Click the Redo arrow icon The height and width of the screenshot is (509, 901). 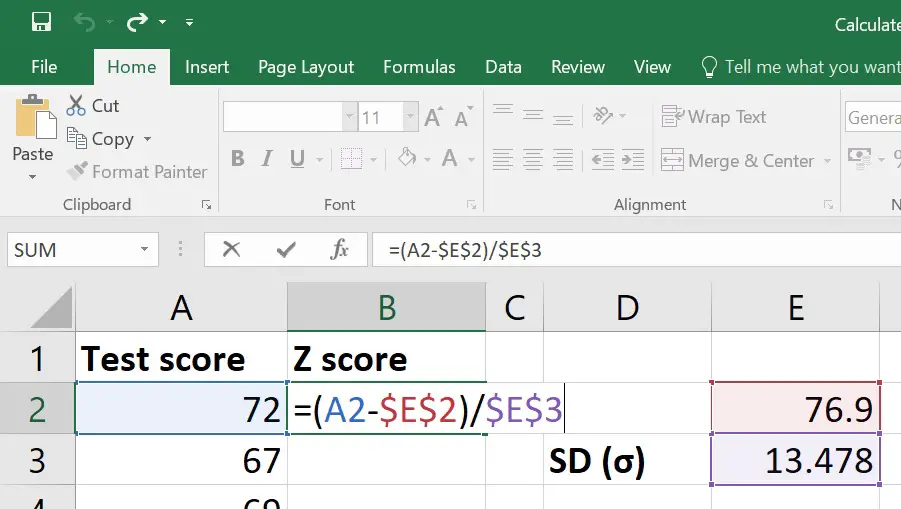click(x=137, y=22)
